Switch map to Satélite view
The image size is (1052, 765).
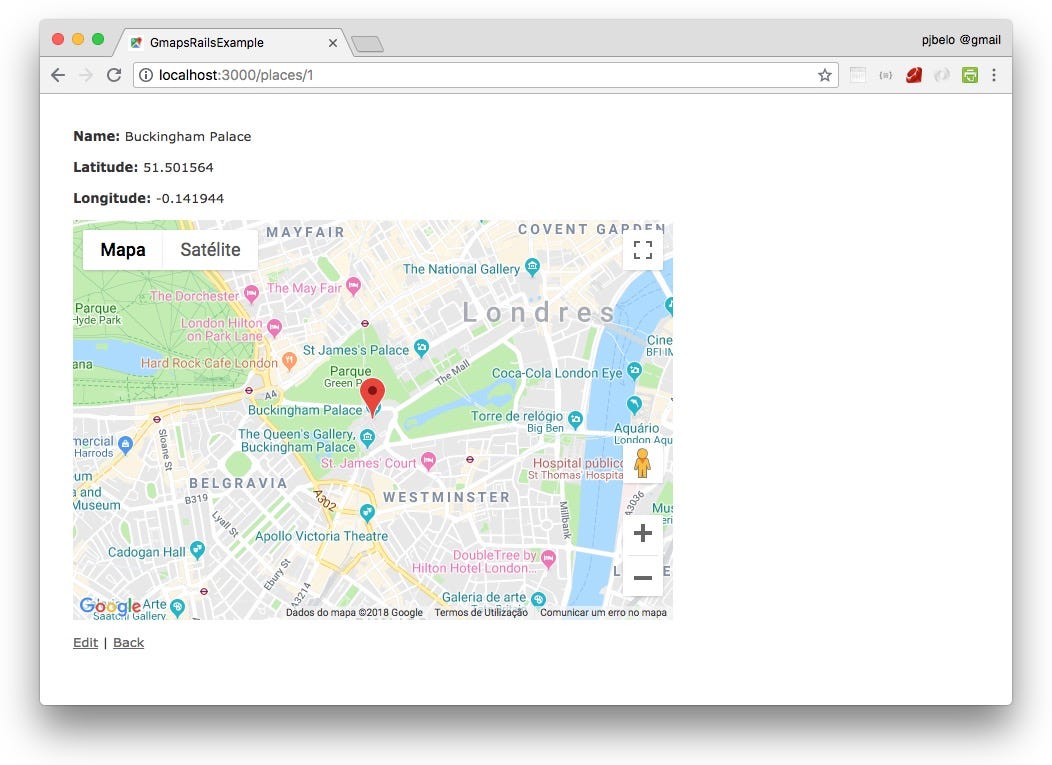[x=210, y=250]
